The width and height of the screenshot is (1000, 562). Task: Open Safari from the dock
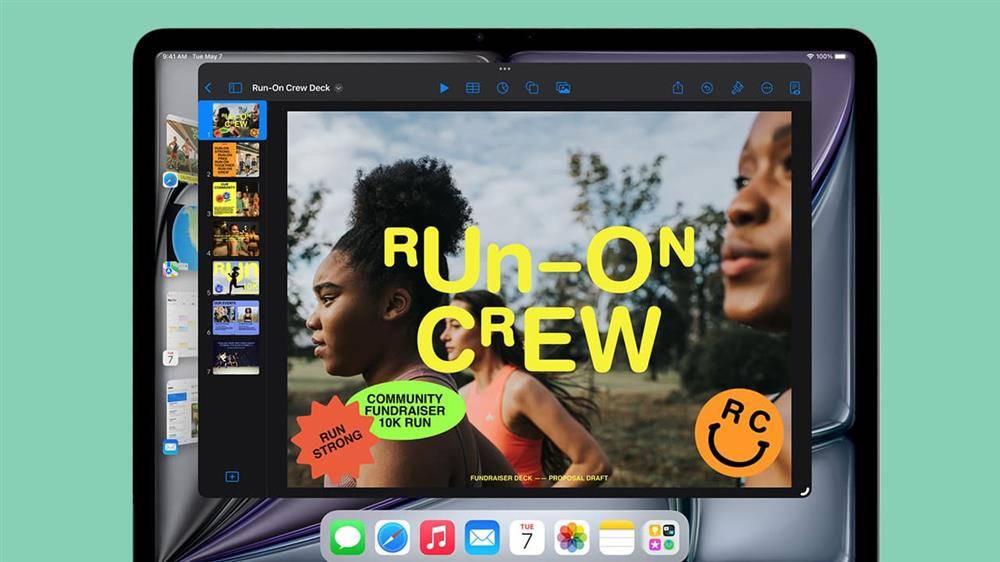[x=392, y=537]
